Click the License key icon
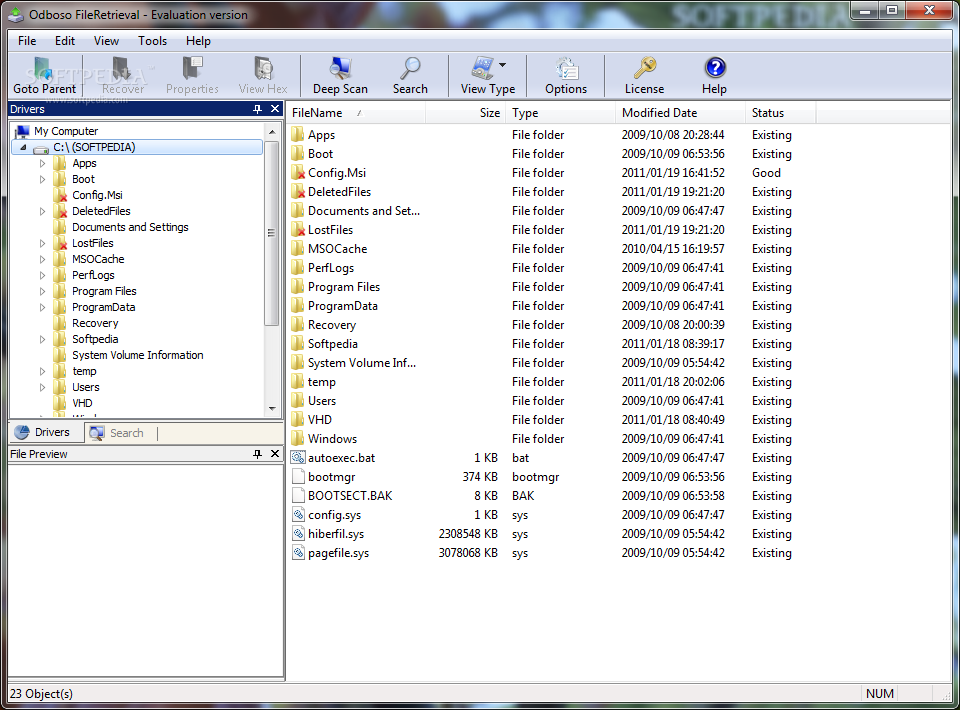Image resolution: width=960 pixels, height=710 pixels. pyautogui.click(x=645, y=69)
